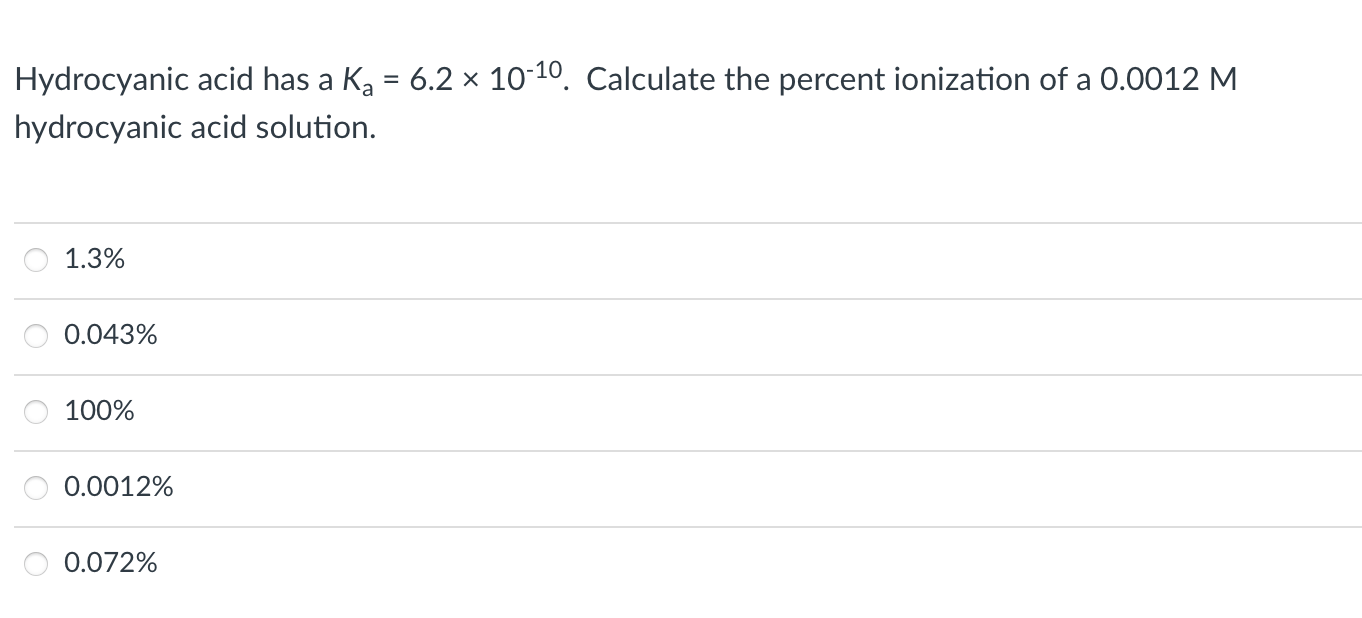Click the answer text 0.072%
The height and width of the screenshot is (618, 1362).
tap(110, 563)
